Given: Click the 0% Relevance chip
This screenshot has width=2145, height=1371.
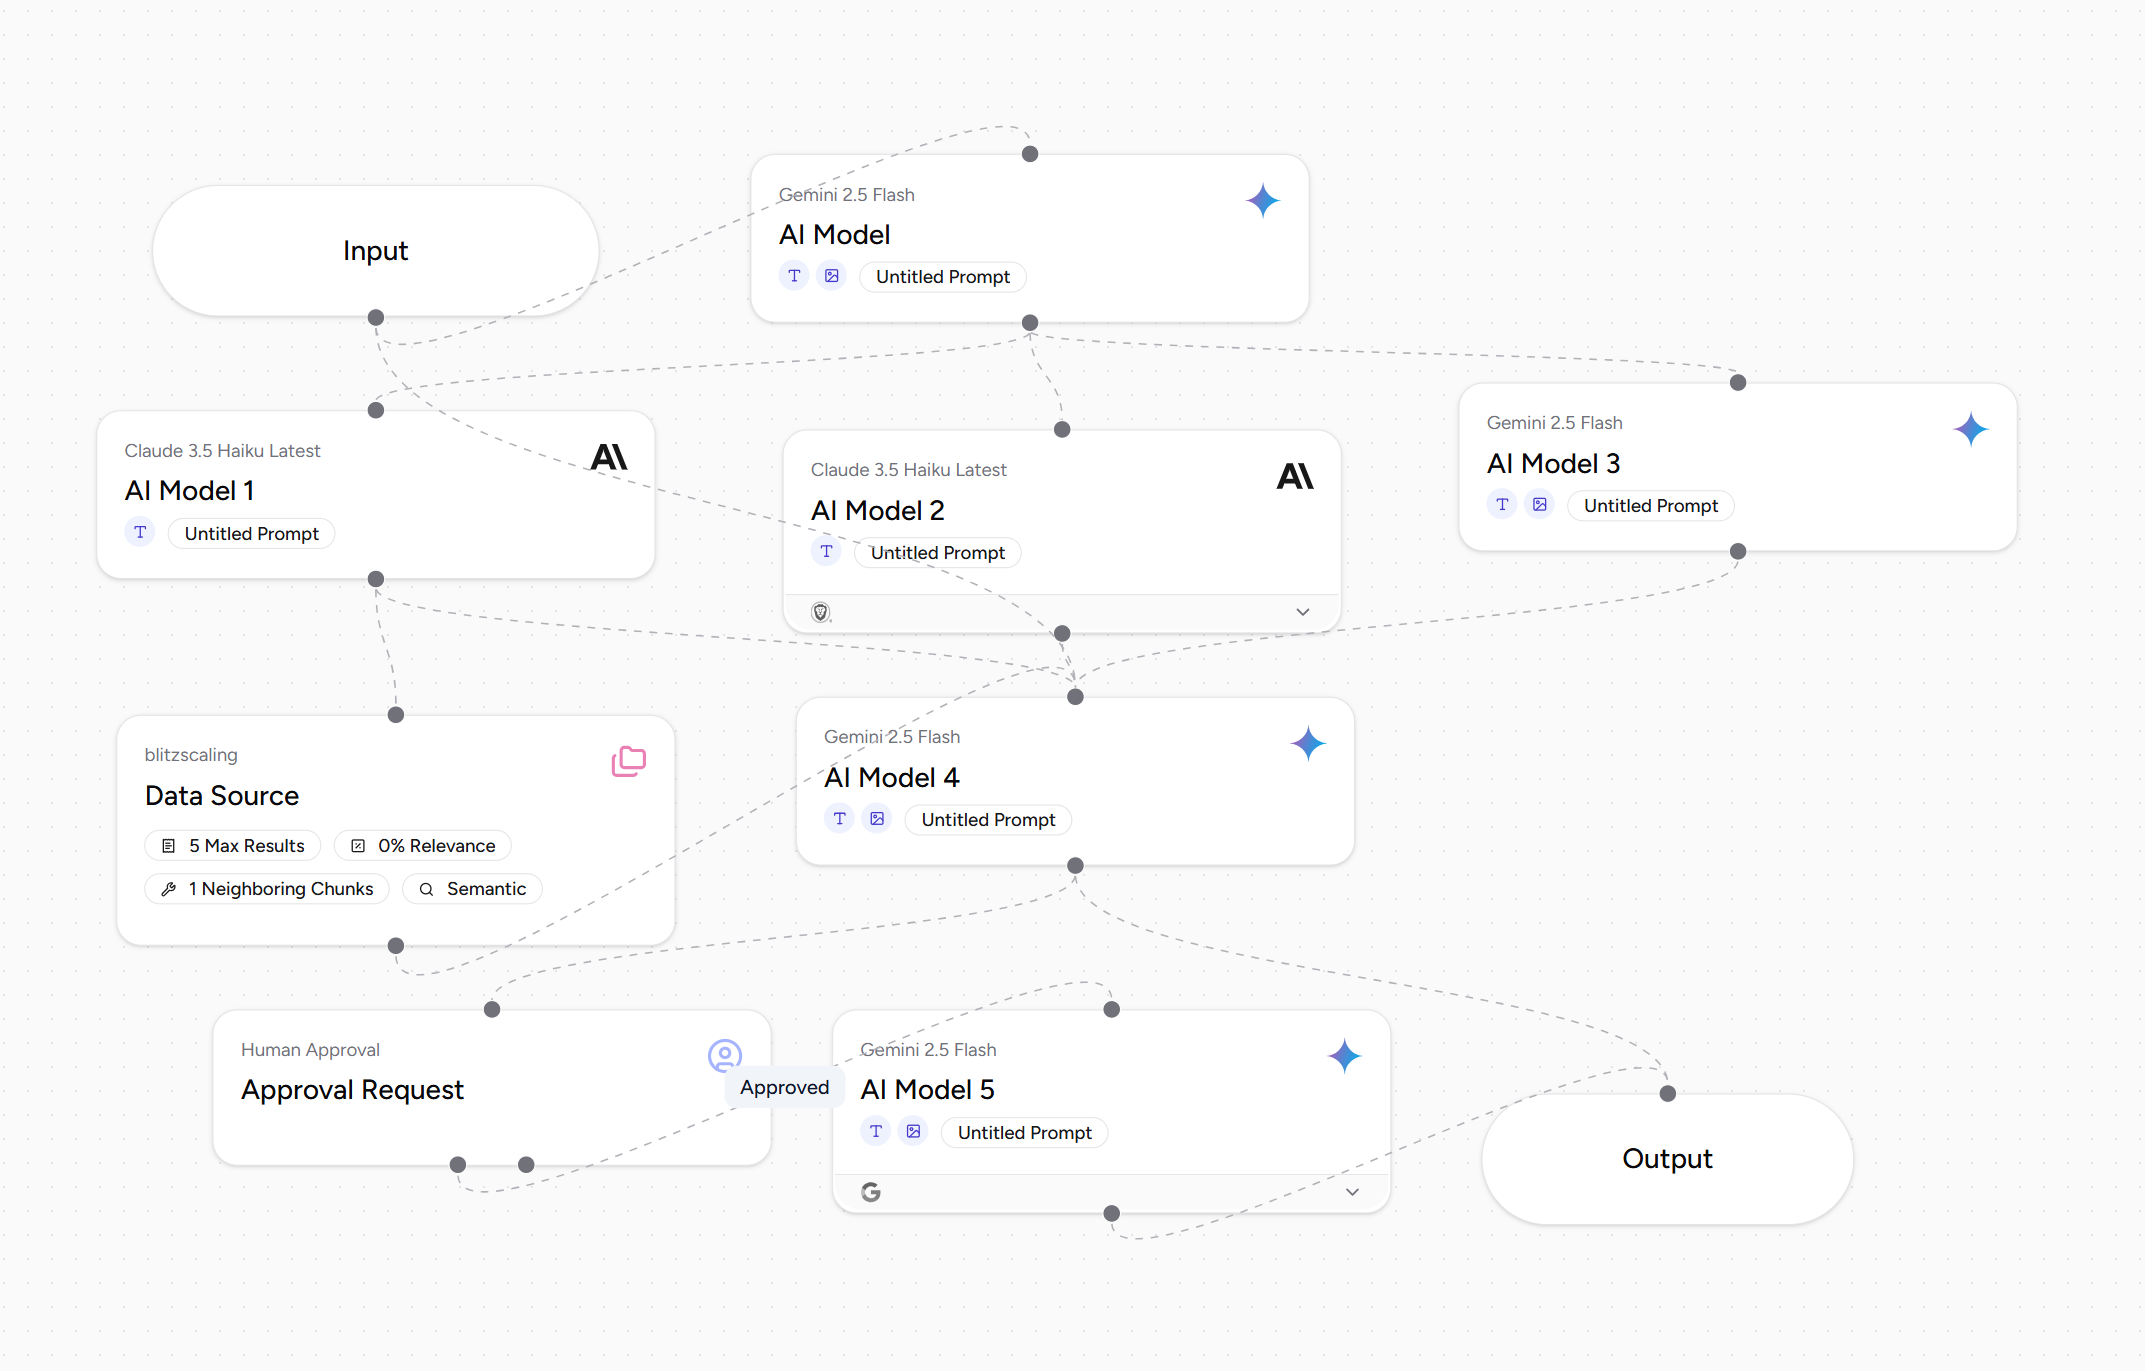Looking at the screenshot, I should (x=423, y=846).
